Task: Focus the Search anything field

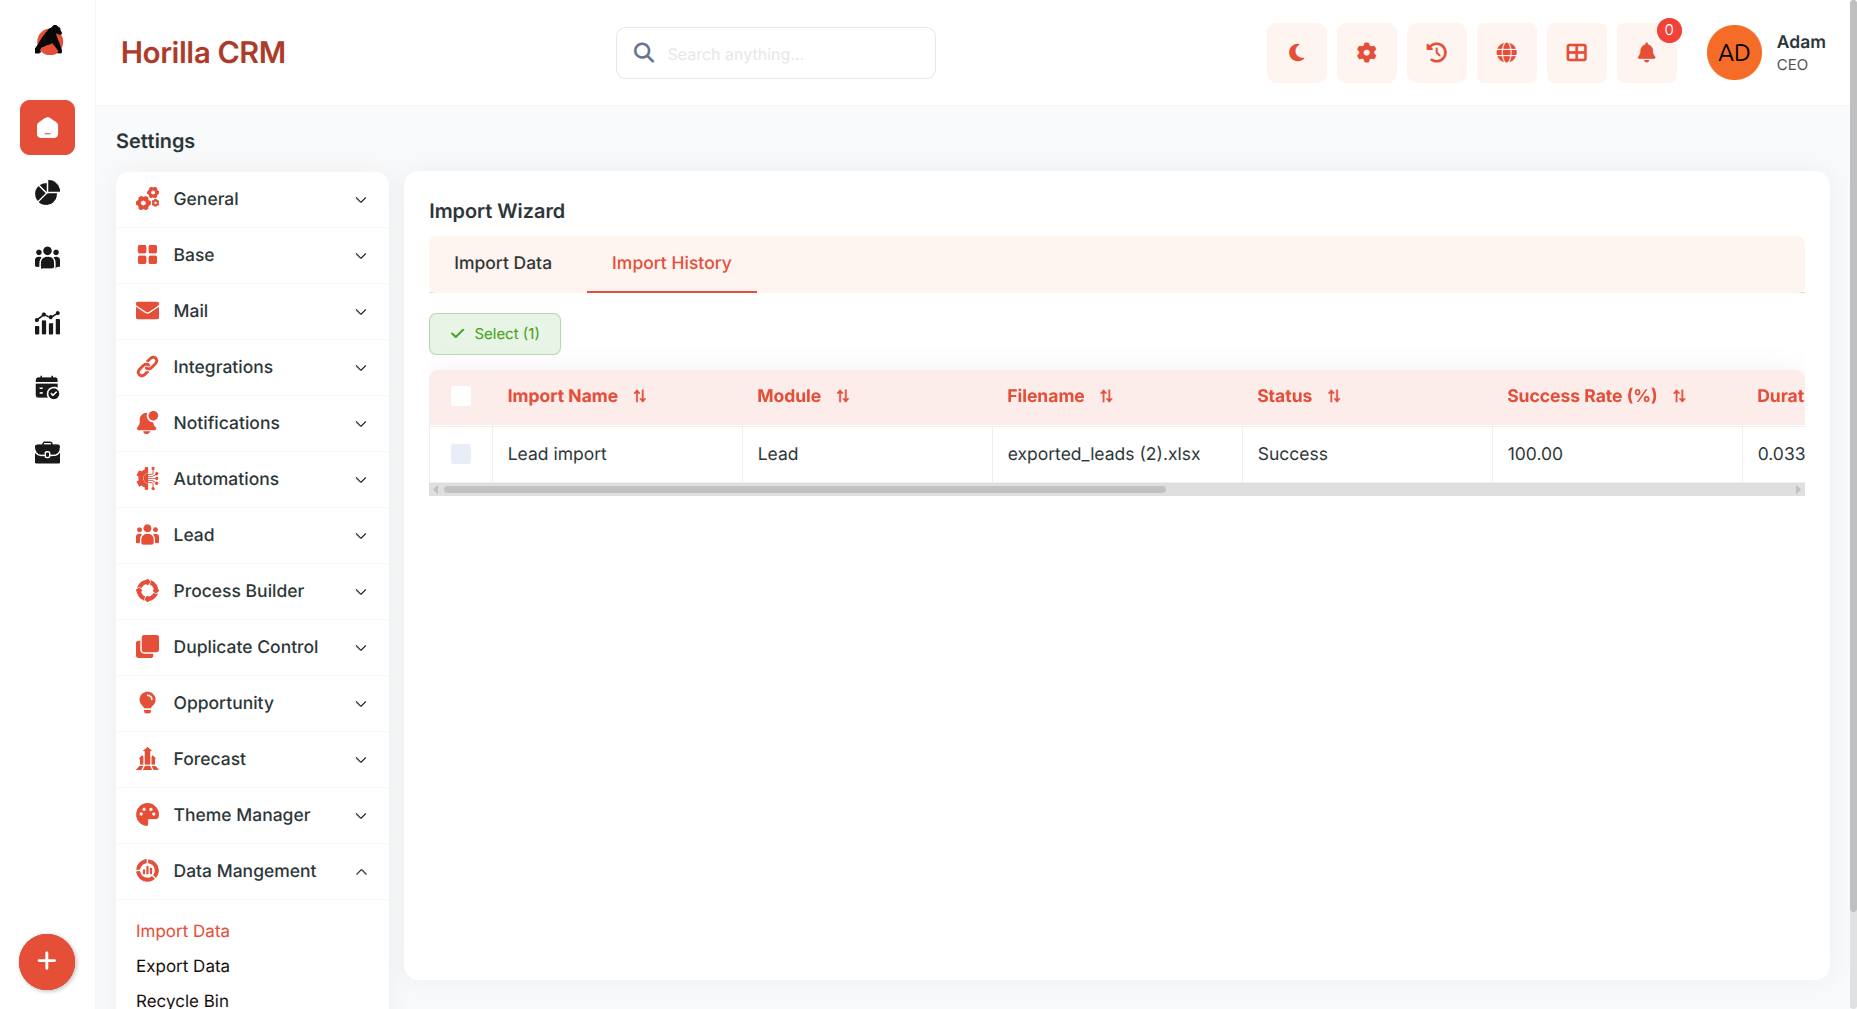Action: 776,53
